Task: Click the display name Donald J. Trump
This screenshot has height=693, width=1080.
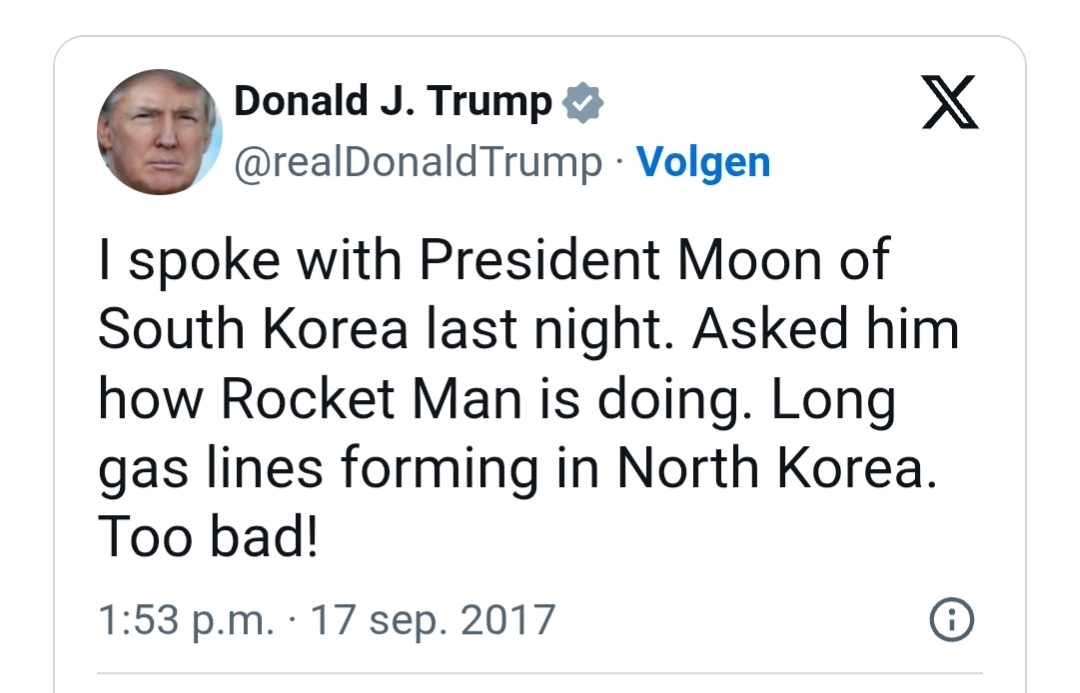Action: coord(392,101)
